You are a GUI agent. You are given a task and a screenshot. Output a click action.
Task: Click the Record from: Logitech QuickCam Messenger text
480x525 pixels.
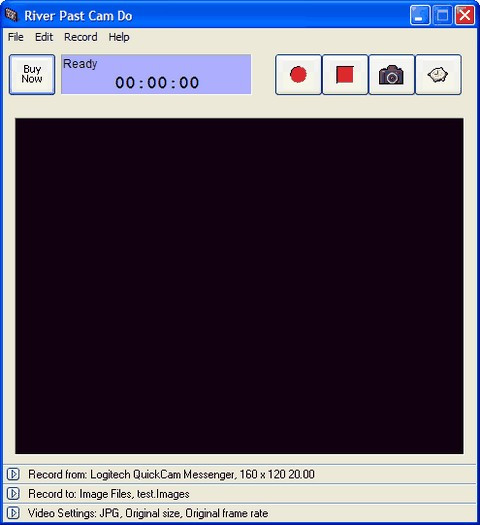coord(171,474)
